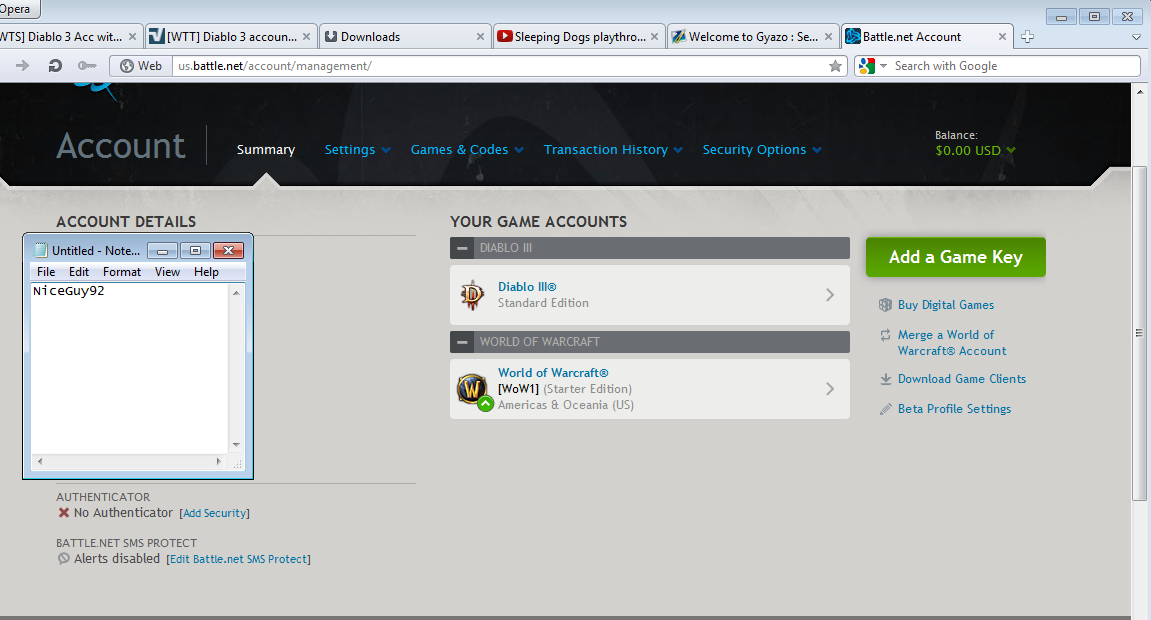This screenshot has width=1151, height=620.
Task: Open the Games & Codes dropdown
Action: click(x=467, y=150)
